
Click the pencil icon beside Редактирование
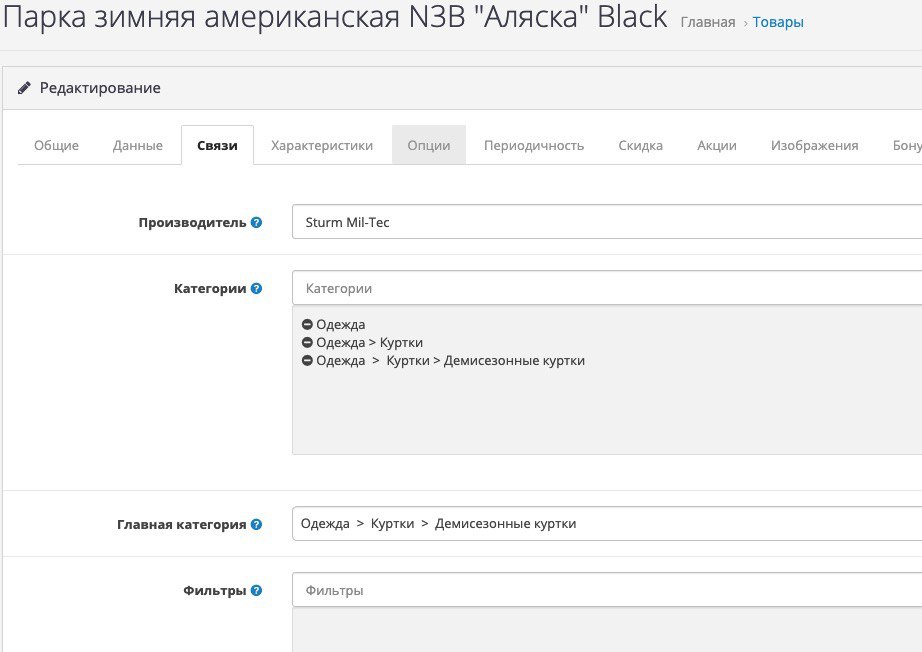(x=24, y=88)
